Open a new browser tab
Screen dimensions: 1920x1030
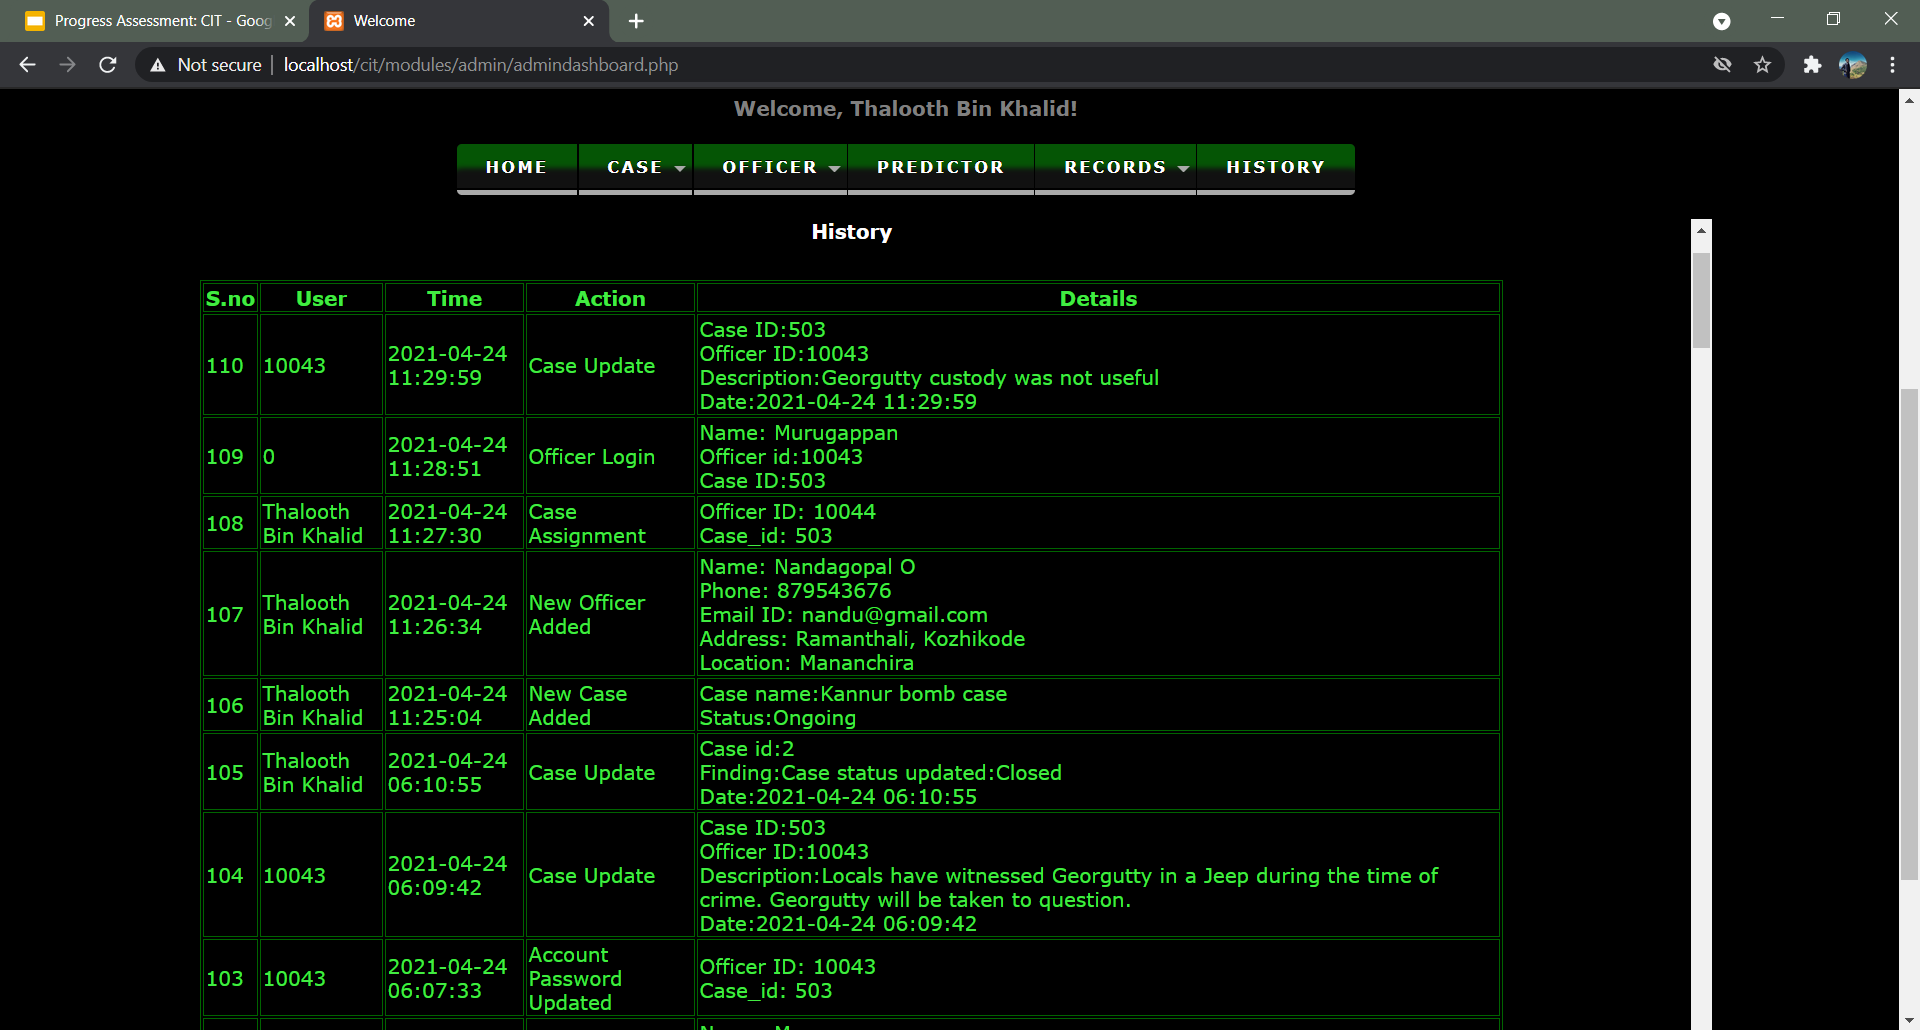point(636,21)
